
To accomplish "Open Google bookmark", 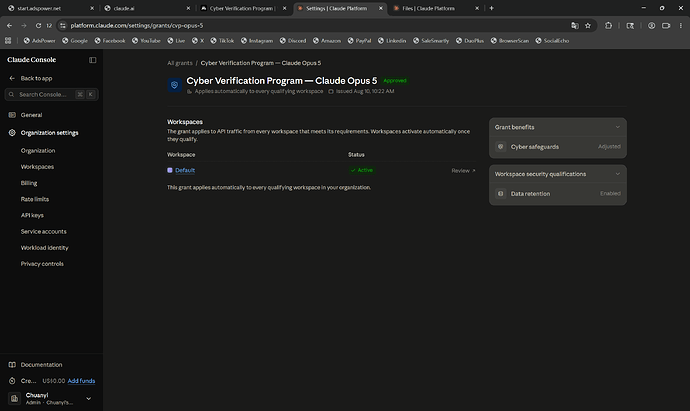I will click(75, 40).
